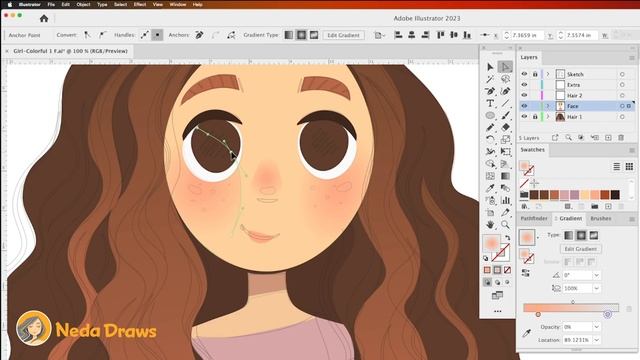Click reverse gradient icon in Gradient panel
Screen dimensions: 640x360
(x=526, y=273)
